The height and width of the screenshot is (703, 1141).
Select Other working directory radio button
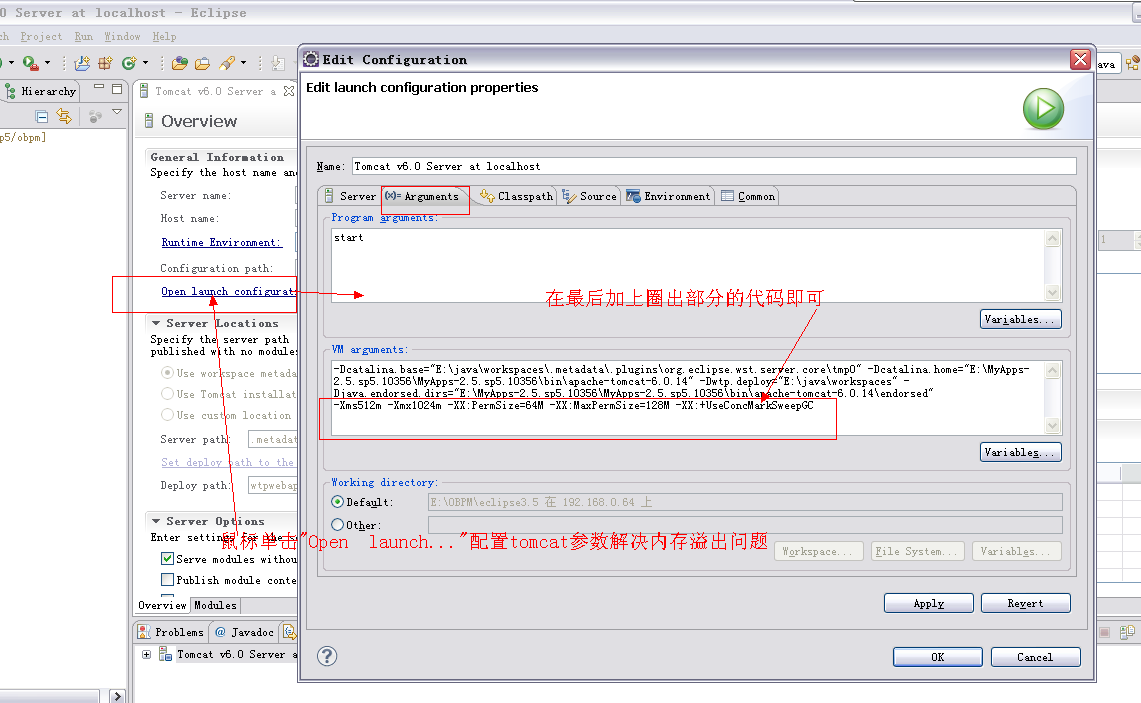coord(338,524)
